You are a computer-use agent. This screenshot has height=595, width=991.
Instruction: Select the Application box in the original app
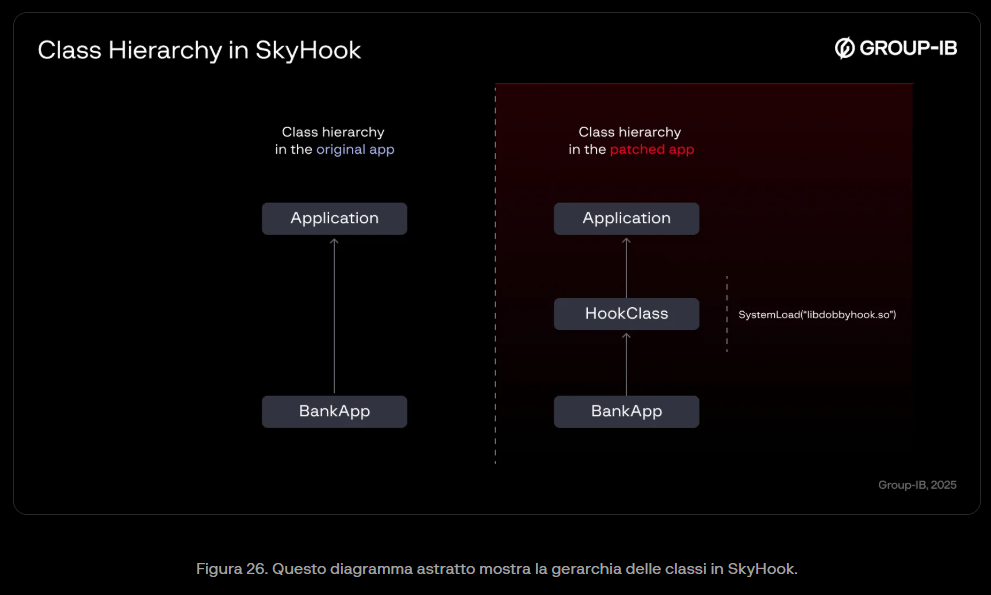click(x=334, y=218)
